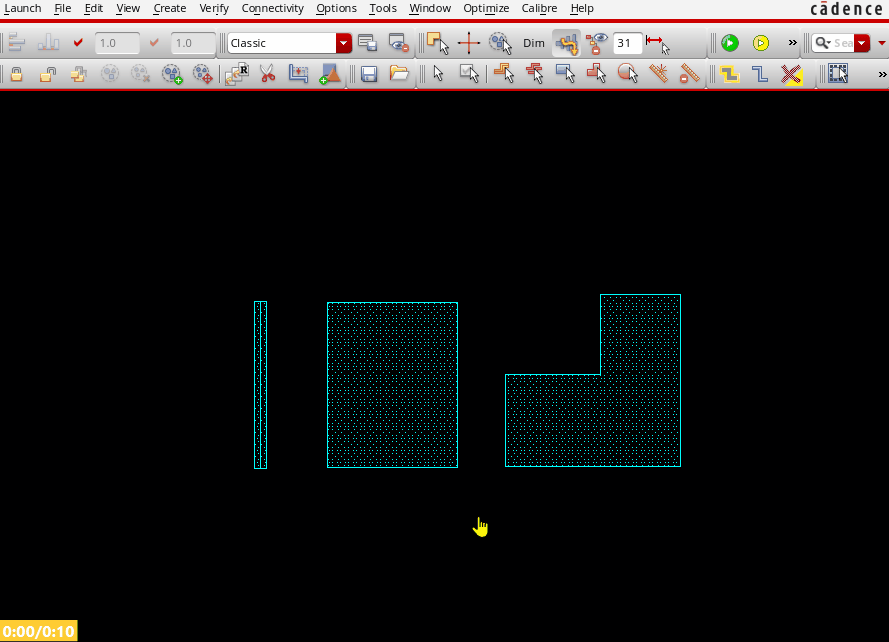Select the red crosshair snap icon

coord(469,43)
